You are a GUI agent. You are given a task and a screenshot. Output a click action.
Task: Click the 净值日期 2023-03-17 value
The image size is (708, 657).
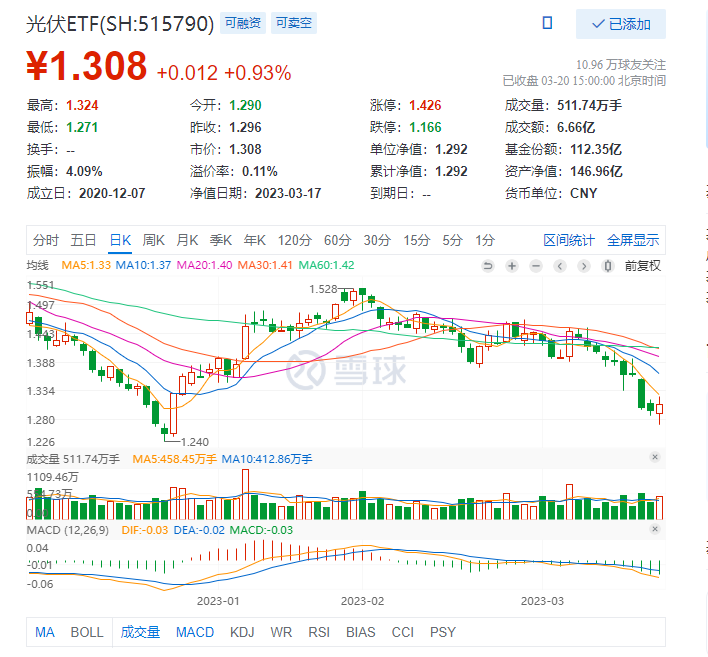288,193
